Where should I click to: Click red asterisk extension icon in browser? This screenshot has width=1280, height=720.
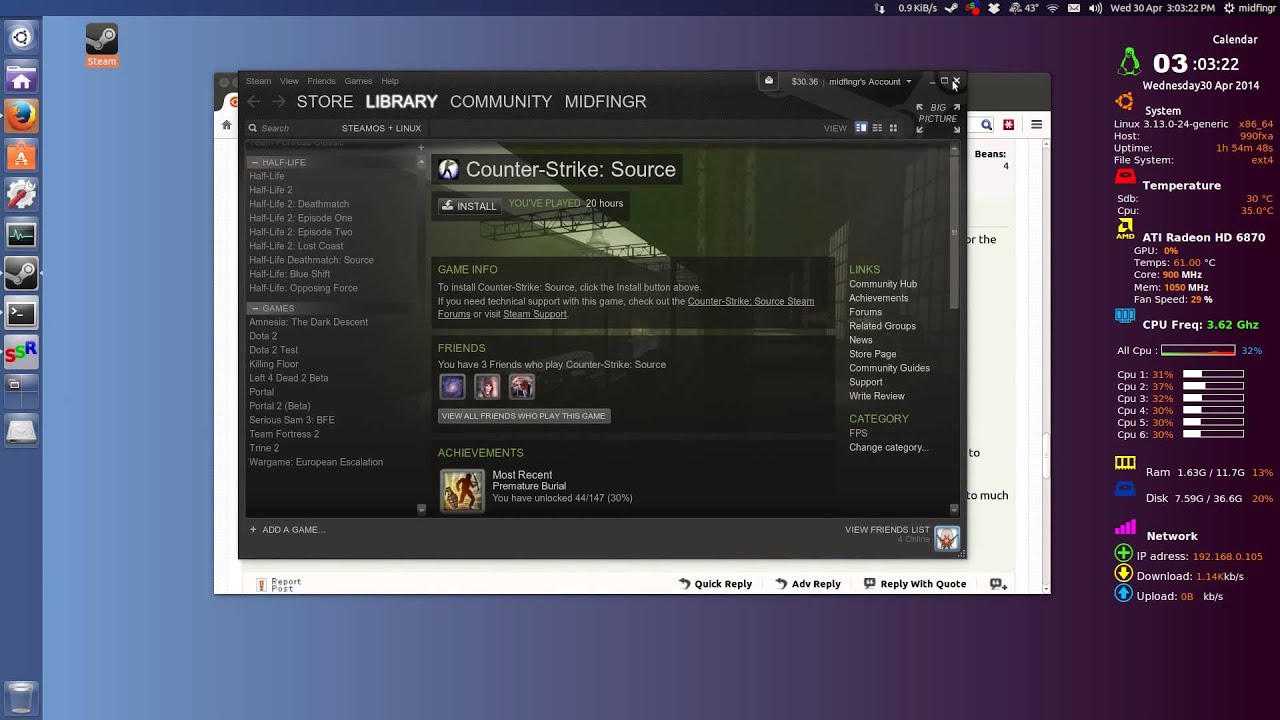click(x=1008, y=125)
